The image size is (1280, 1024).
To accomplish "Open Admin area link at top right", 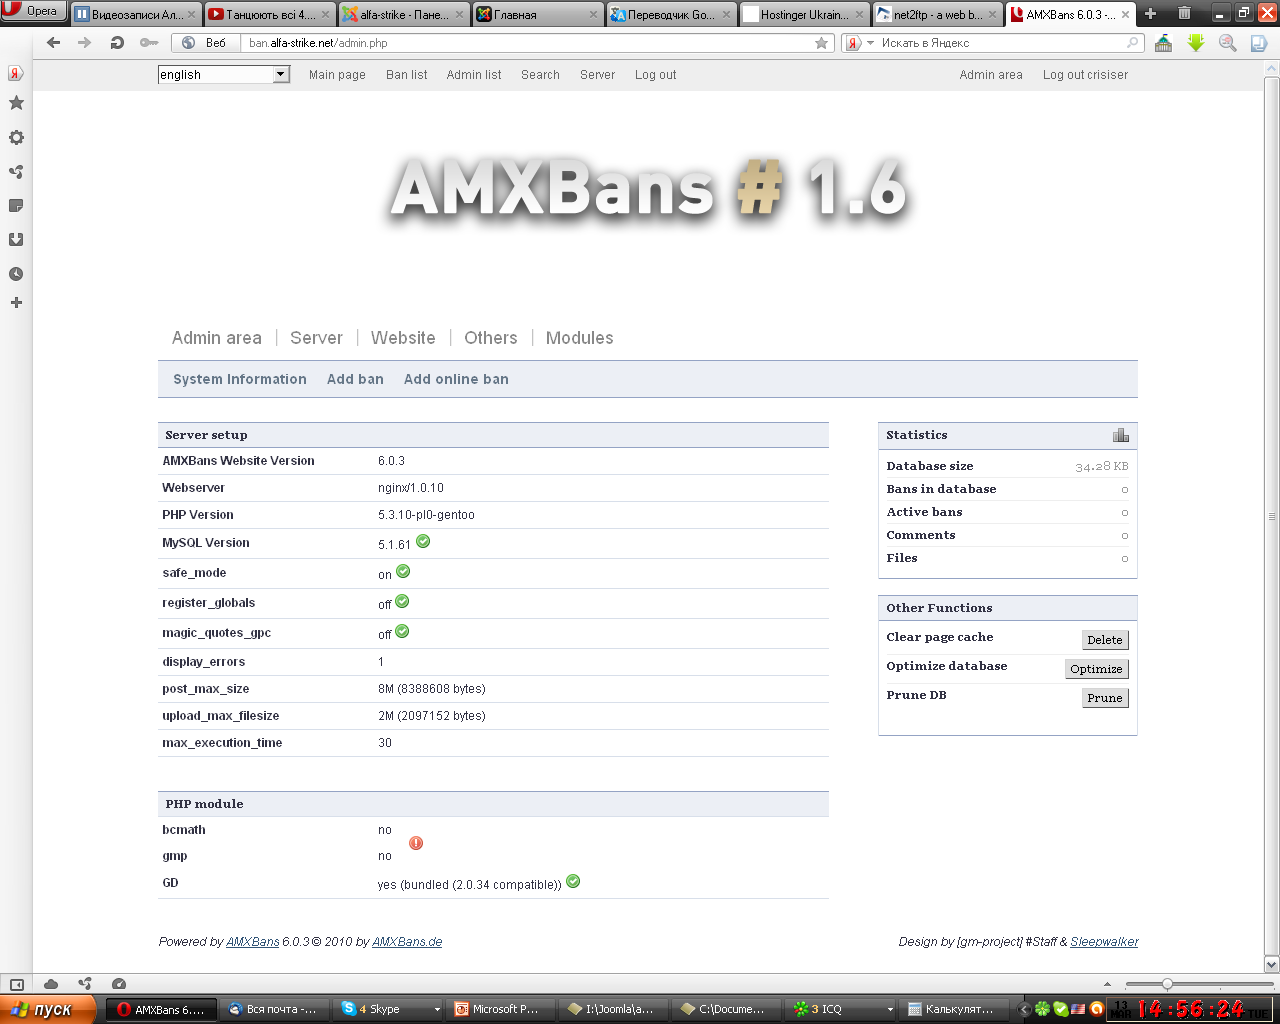I will 991,75.
